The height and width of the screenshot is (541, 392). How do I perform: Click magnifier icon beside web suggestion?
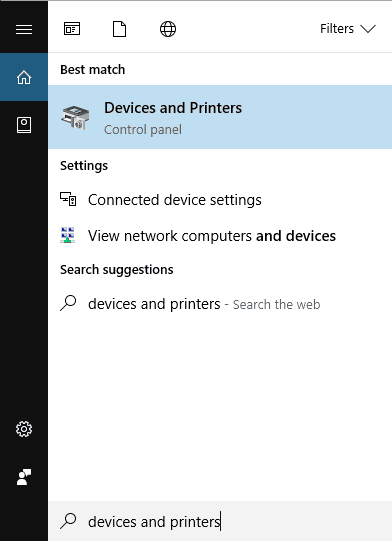pos(68,304)
